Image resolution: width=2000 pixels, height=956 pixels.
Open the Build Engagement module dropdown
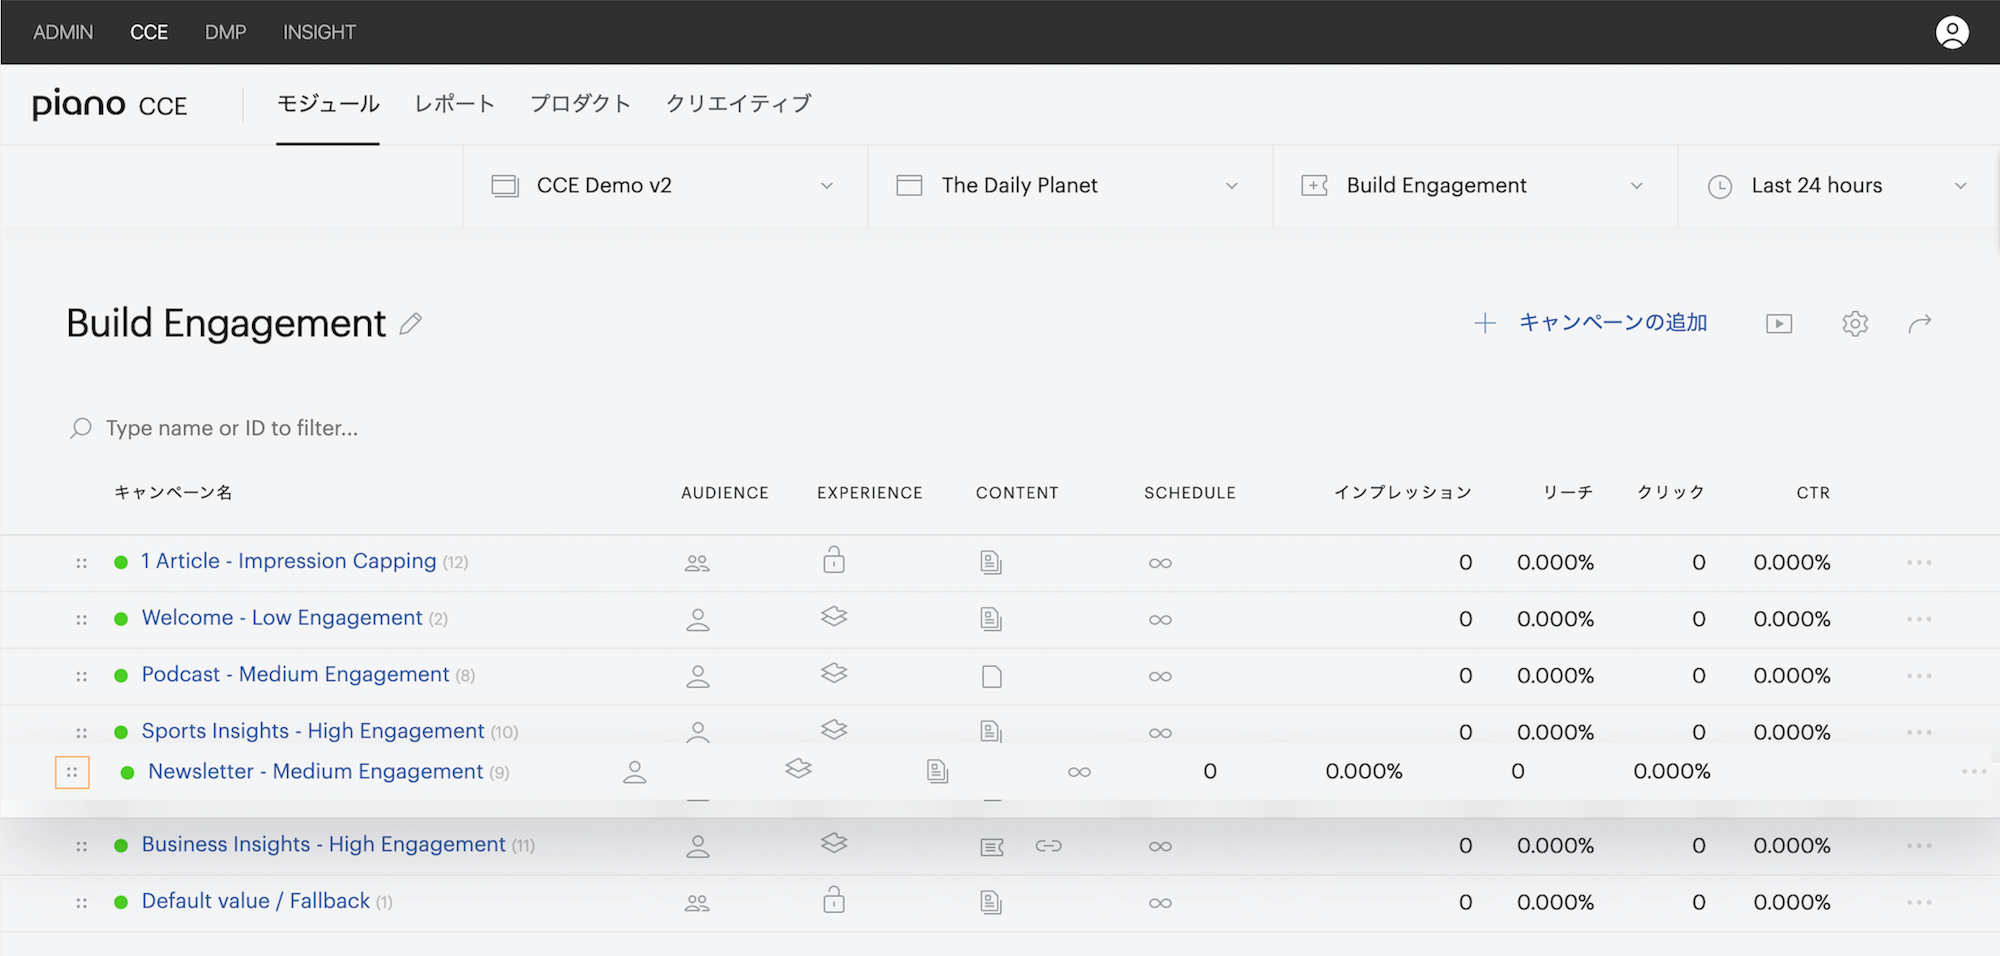(x=1475, y=186)
